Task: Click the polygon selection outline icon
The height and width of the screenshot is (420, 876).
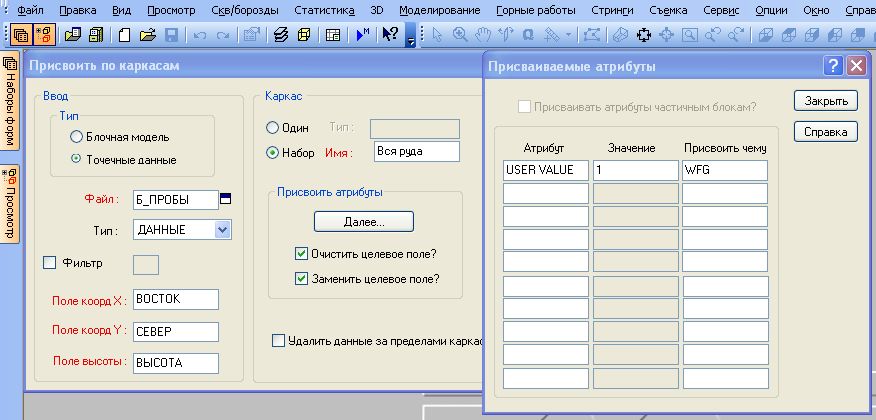Action: [x=592, y=35]
